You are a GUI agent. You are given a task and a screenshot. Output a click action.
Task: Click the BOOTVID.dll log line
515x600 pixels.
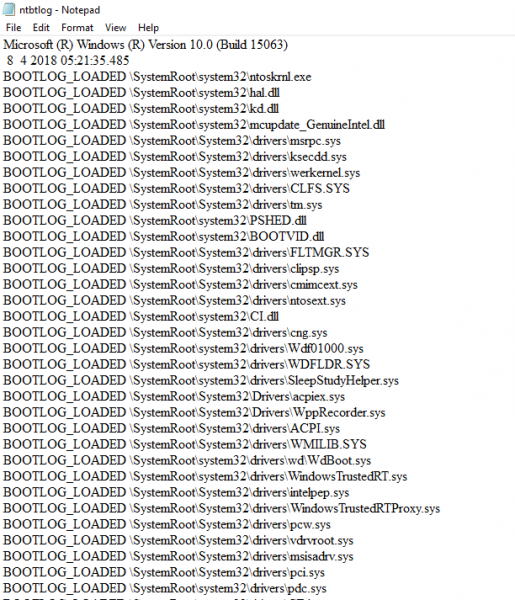click(x=164, y=236)
